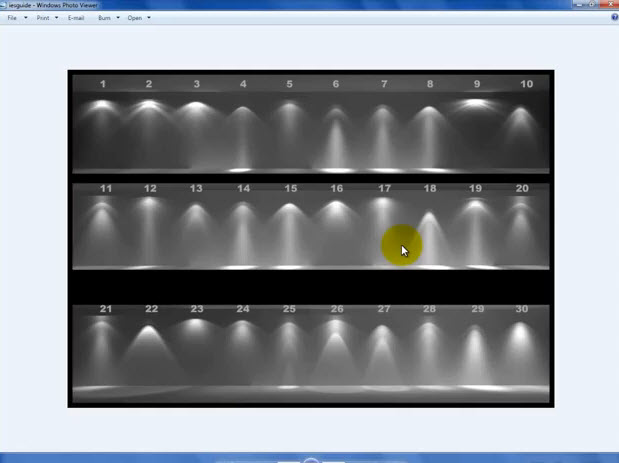Image resolution: width=619 pixels, height=463 pixels.
Task: Open the File menu
Action: click(12, 18)
